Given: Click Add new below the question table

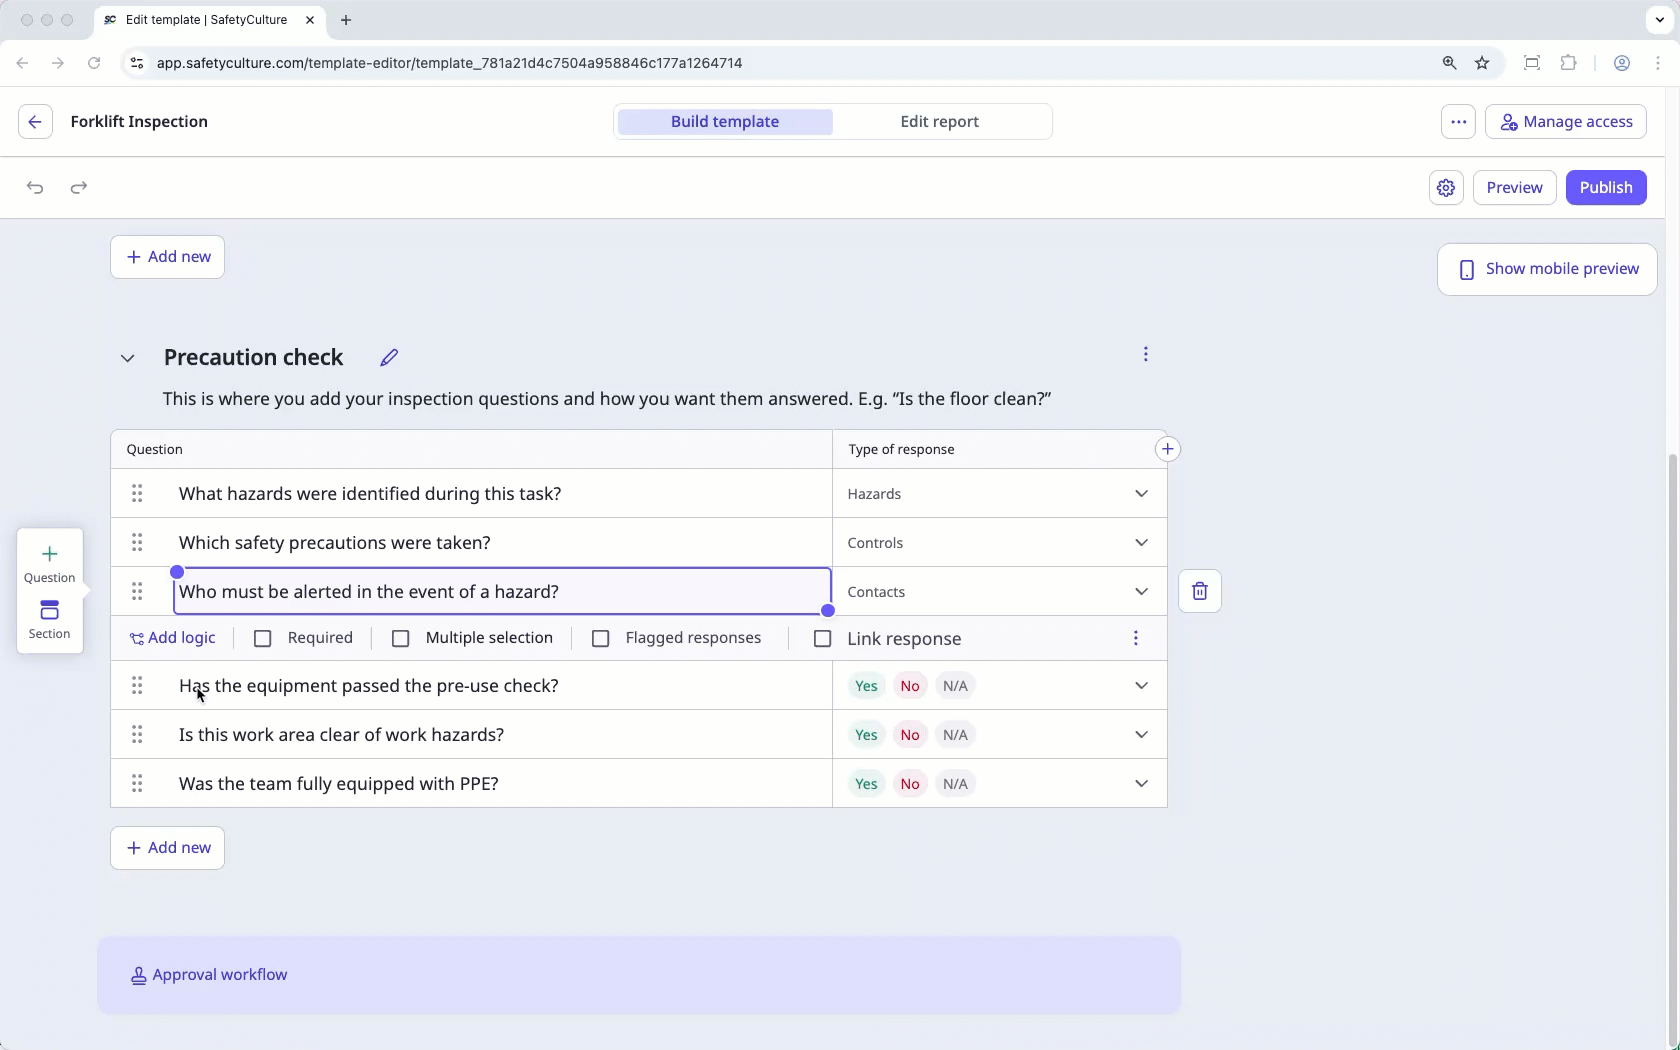Looking at the screenshot, I should point(168,848).
